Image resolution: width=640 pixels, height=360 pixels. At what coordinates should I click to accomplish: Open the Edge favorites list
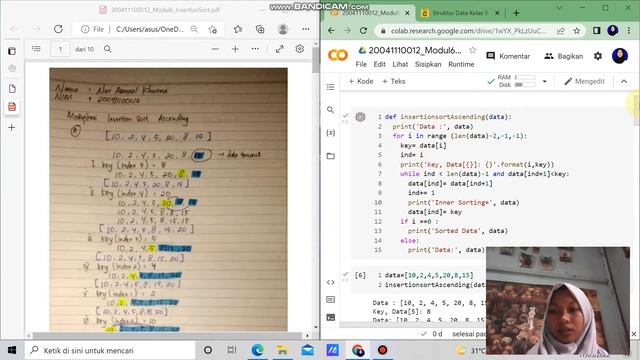(x=238, y=29)
